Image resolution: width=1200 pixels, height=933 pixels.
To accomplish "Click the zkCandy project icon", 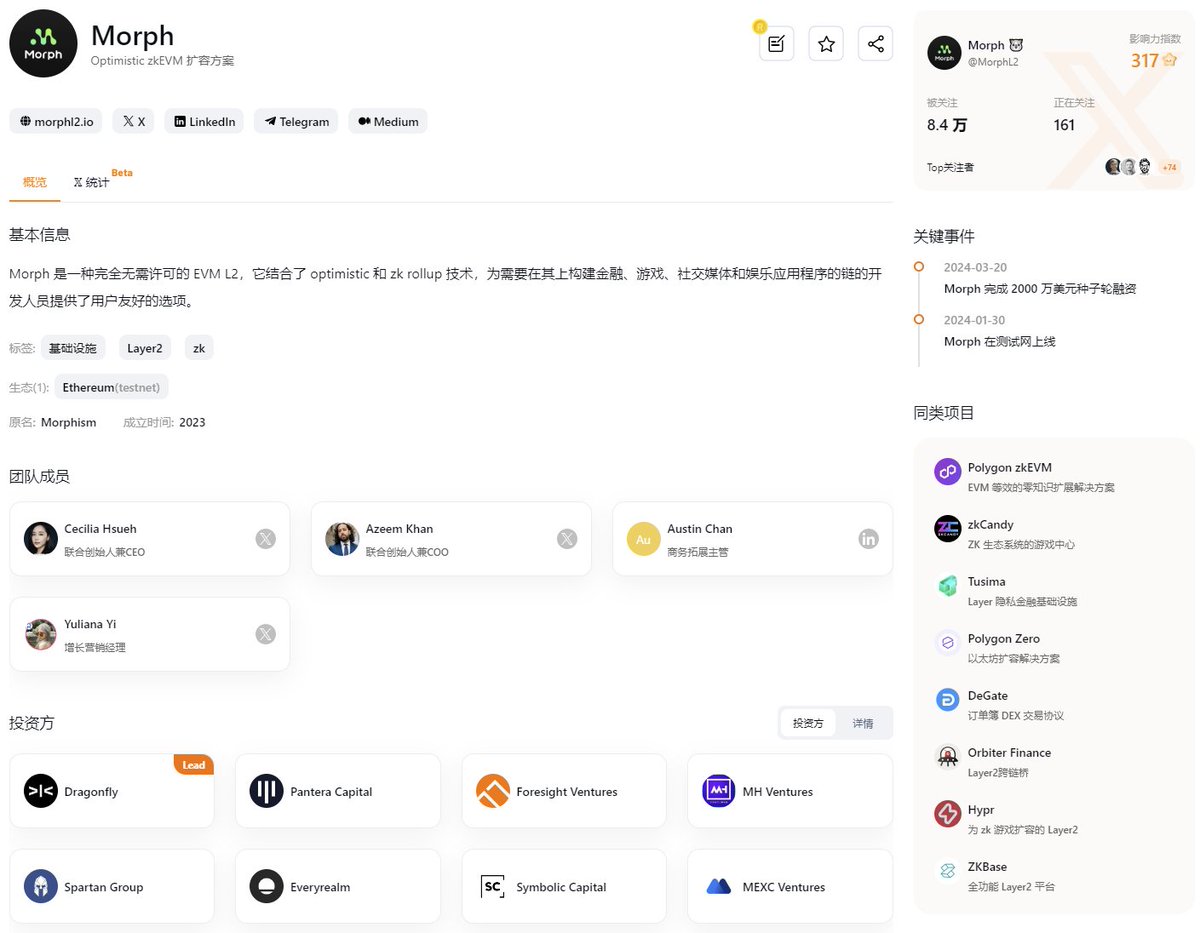I will pos(947,529).
